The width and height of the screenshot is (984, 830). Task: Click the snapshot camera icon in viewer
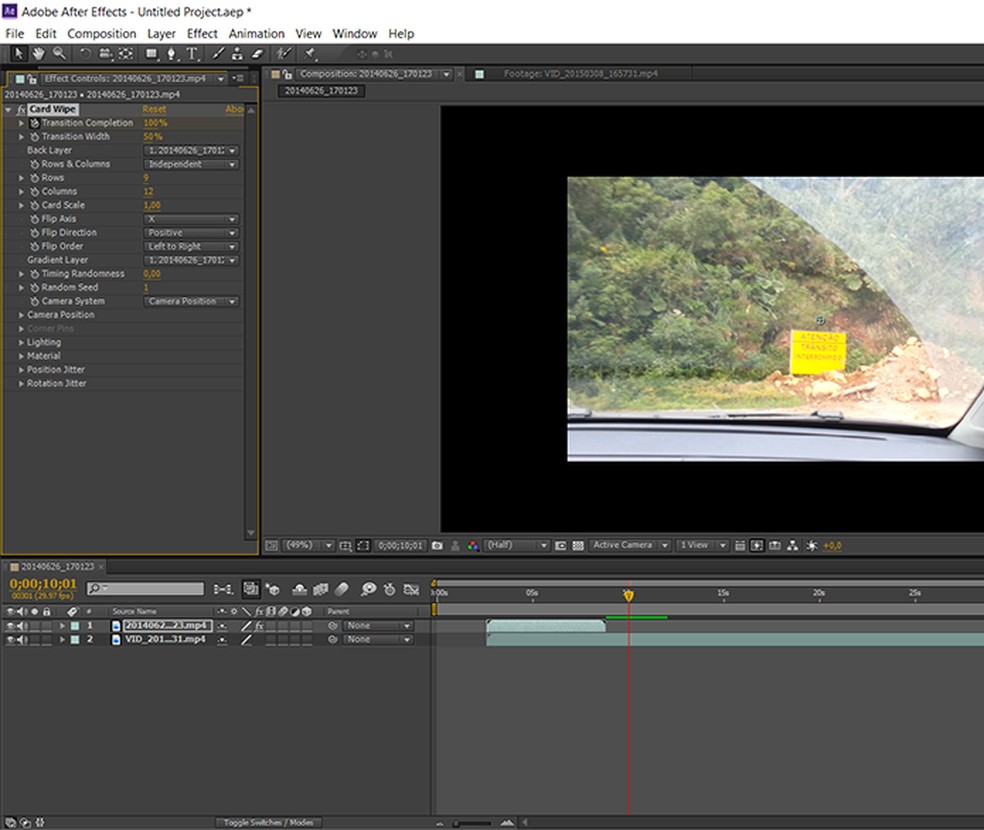coord(437,546)
